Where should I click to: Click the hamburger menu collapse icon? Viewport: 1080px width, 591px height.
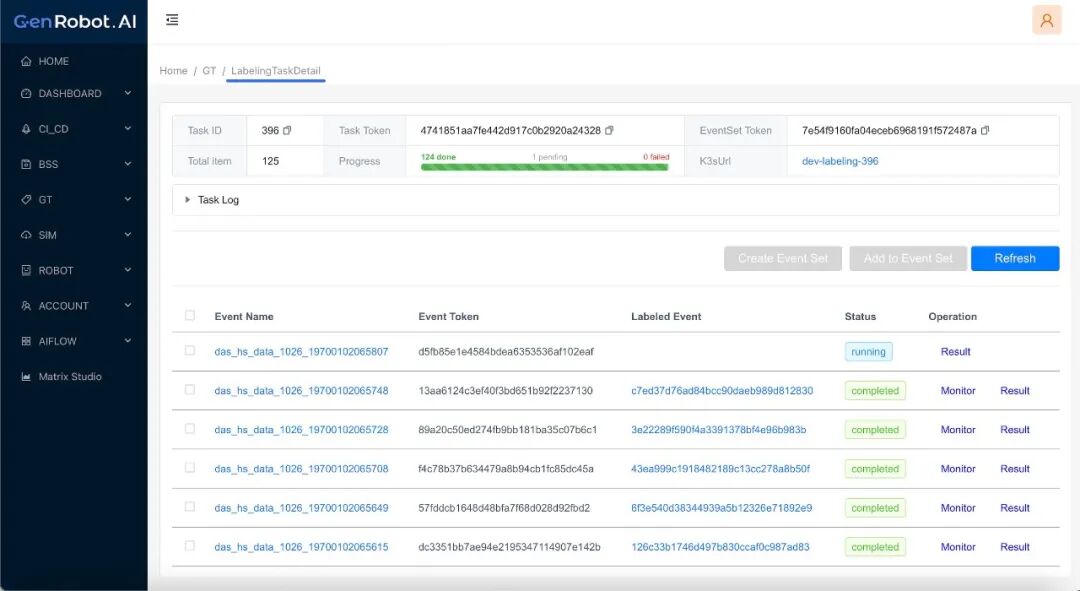172,20
